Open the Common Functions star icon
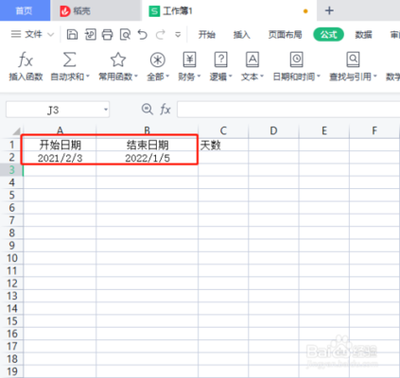The width and height of the screenshot is (400, 378). [x=118, y=60]
